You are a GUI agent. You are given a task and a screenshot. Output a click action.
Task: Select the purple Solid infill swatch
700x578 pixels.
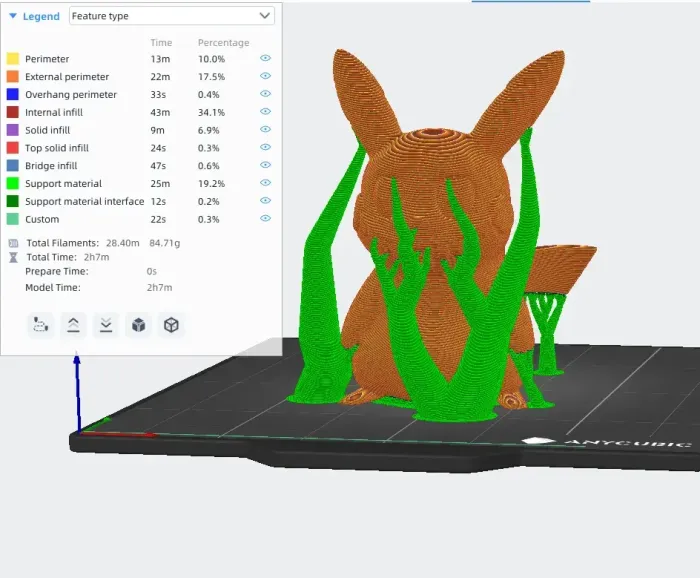point(13,130)
